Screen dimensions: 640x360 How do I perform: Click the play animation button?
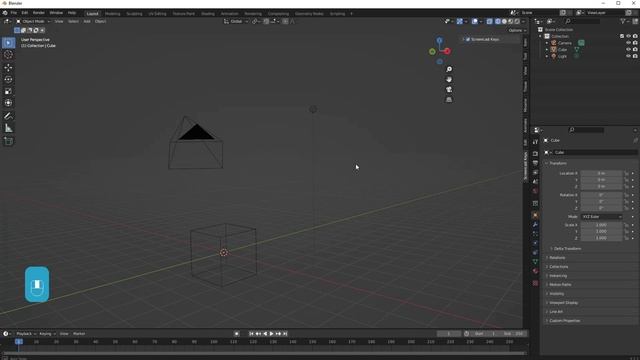[x=272, y=334]
